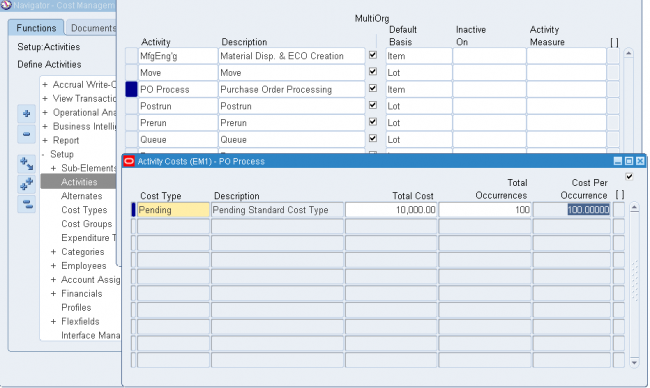Toggle MultiOrg checkbox for Postrun activity
This screenshot has height=388, width=650.
point(373,105)
